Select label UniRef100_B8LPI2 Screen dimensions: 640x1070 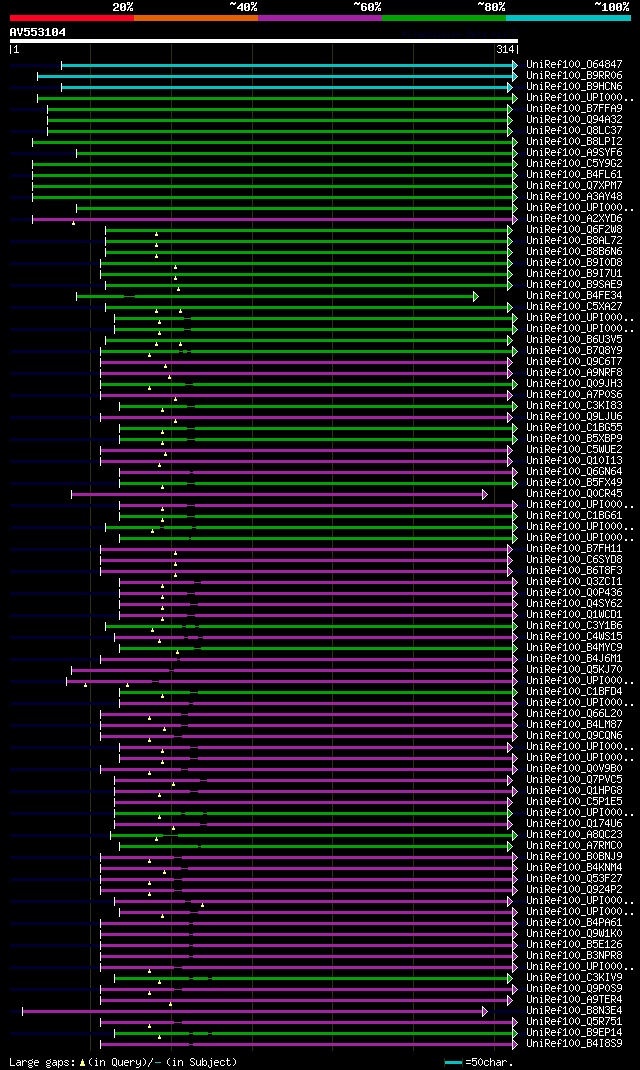point(574,141)
